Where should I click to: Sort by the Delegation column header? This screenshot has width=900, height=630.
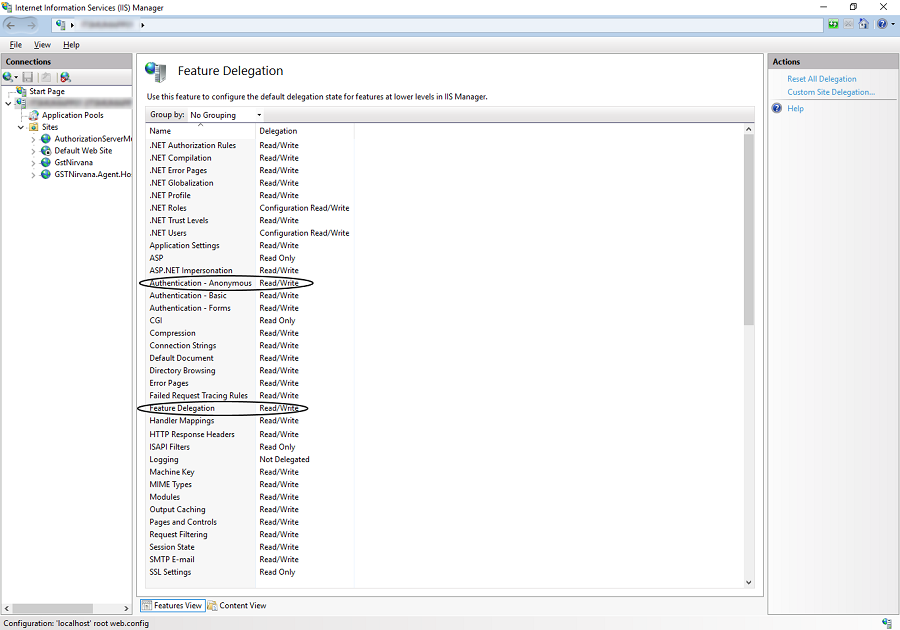point(304,131)
